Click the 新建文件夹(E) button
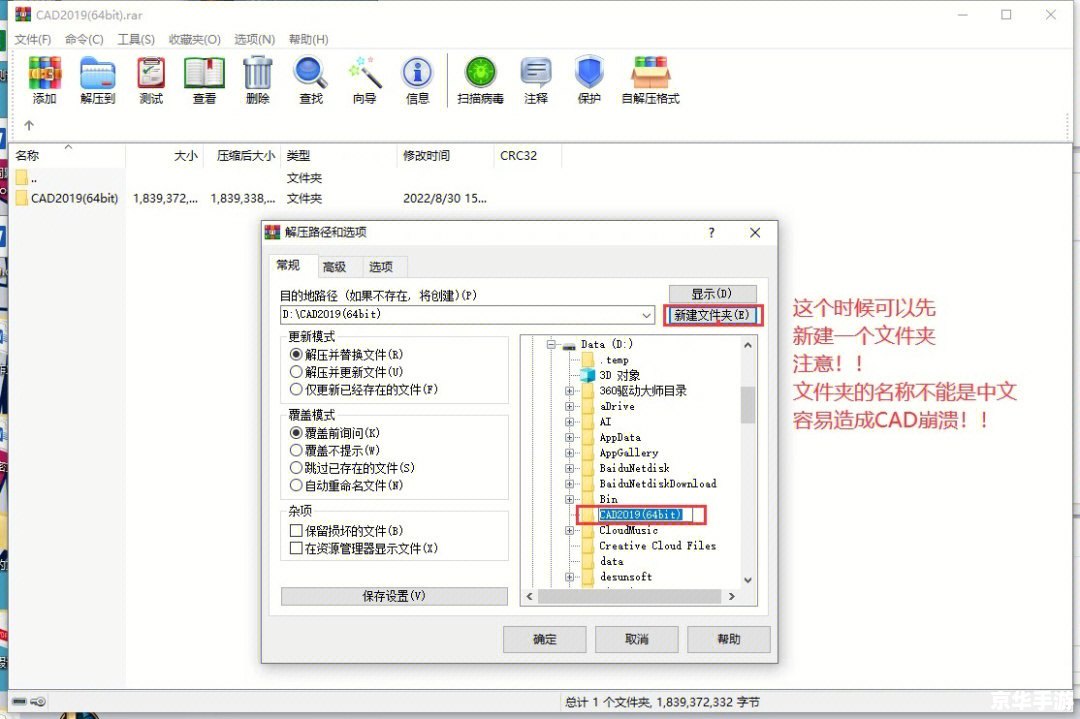The image size is (1080, 719). coord(712,315)
